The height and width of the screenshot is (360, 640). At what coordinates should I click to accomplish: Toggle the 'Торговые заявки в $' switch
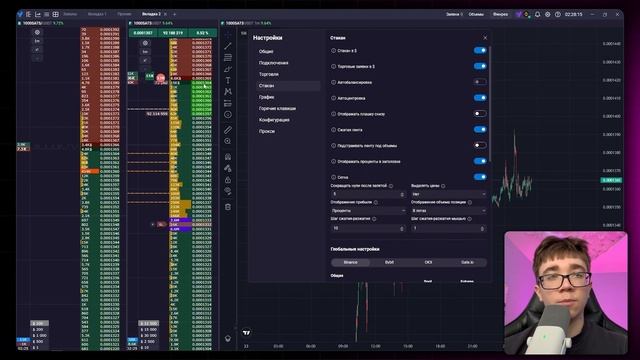tap(480, 66)
